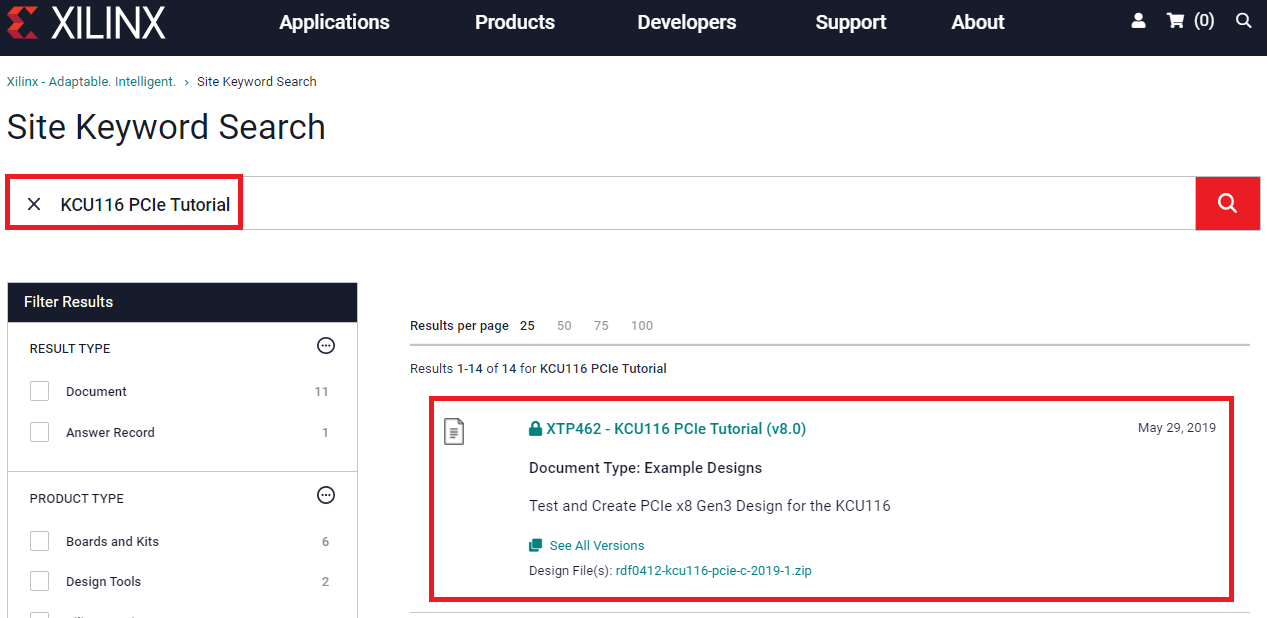
Task: Open the Products menu
Action: 514,22
